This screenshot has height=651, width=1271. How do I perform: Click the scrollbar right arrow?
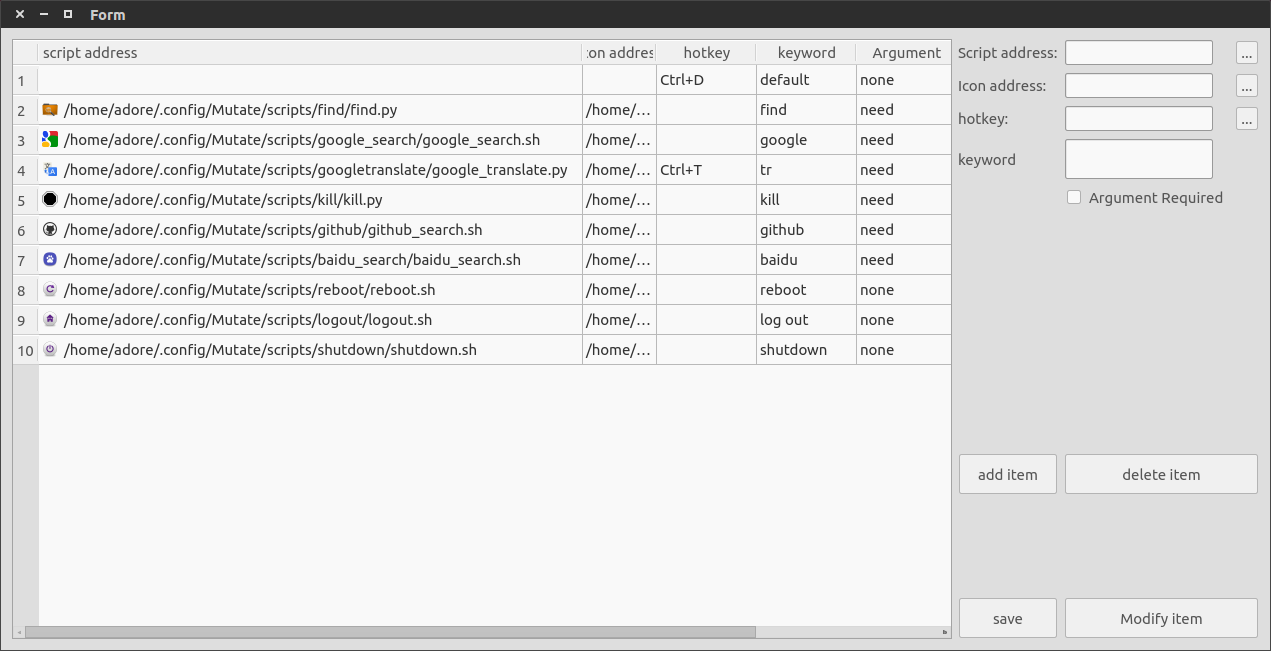945,632
